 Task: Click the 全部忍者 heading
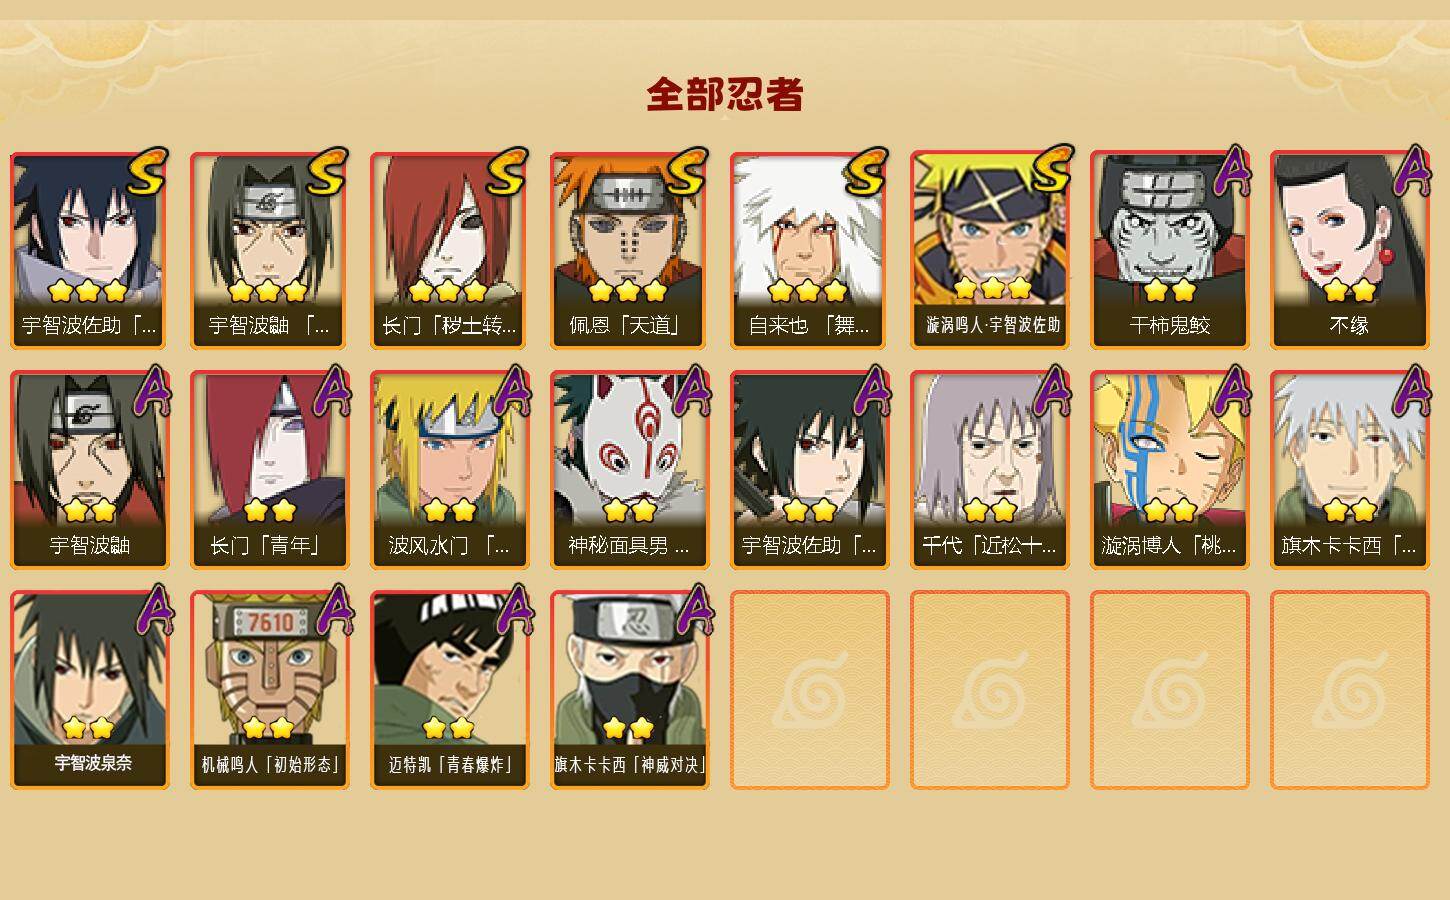pos(725,95)
